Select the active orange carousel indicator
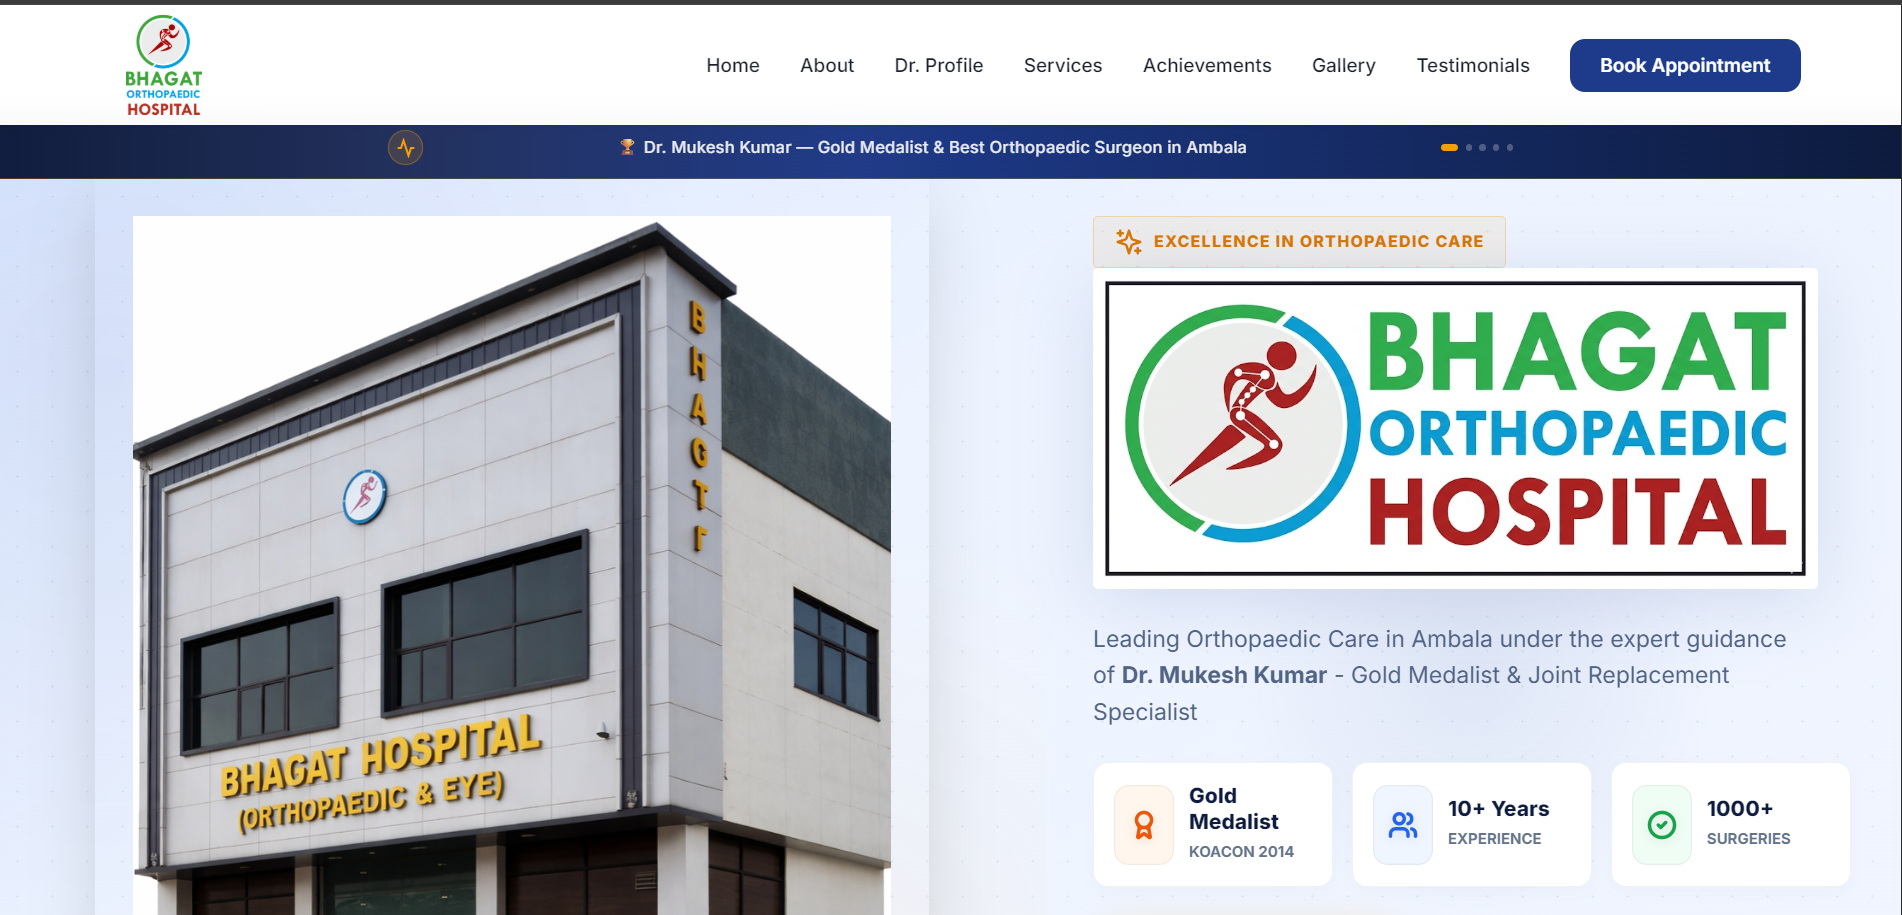Screen dimensions: 1902x915 1449,148
